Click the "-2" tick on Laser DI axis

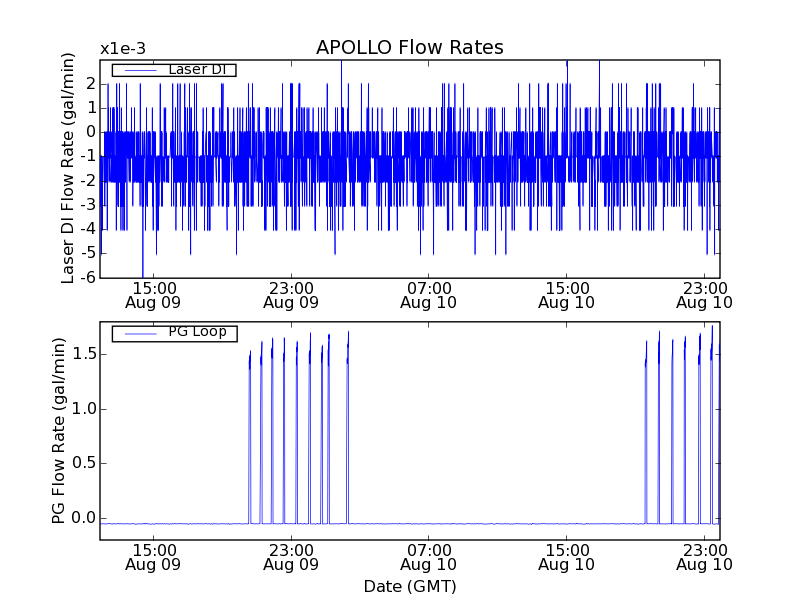(88, 181)
